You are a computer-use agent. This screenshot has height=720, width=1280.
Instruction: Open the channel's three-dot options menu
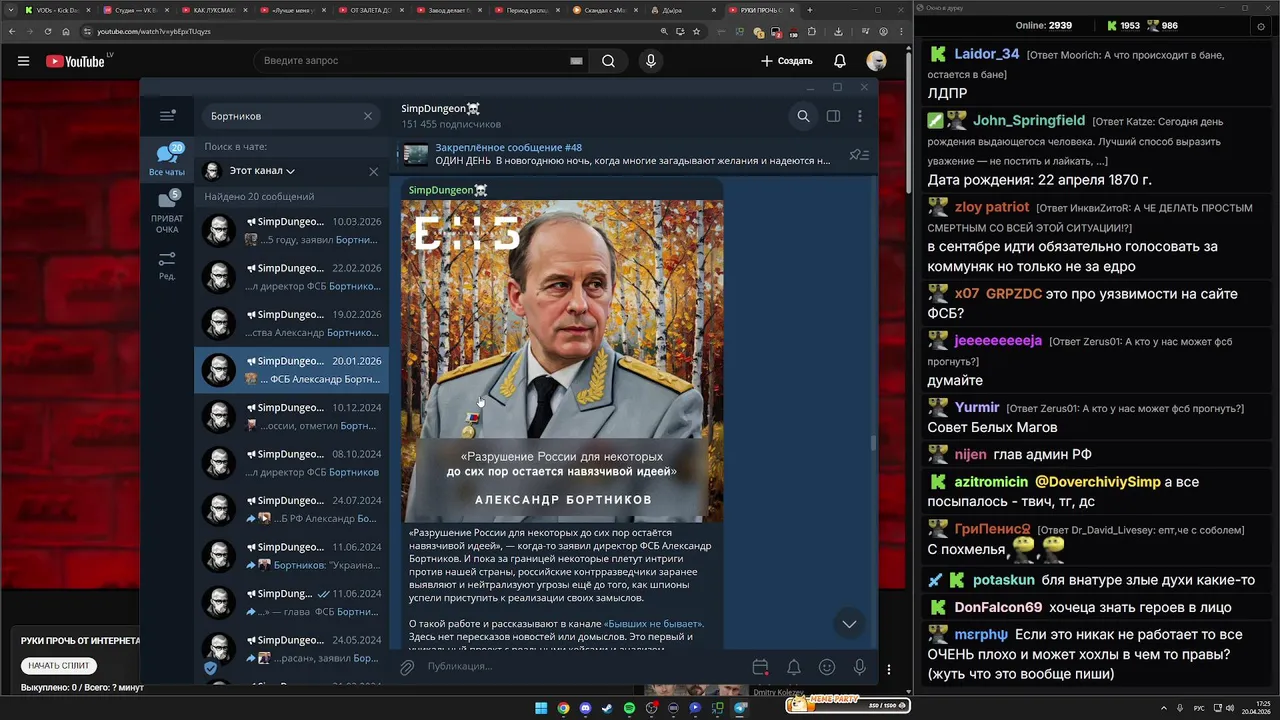click(x=859, y=116)
